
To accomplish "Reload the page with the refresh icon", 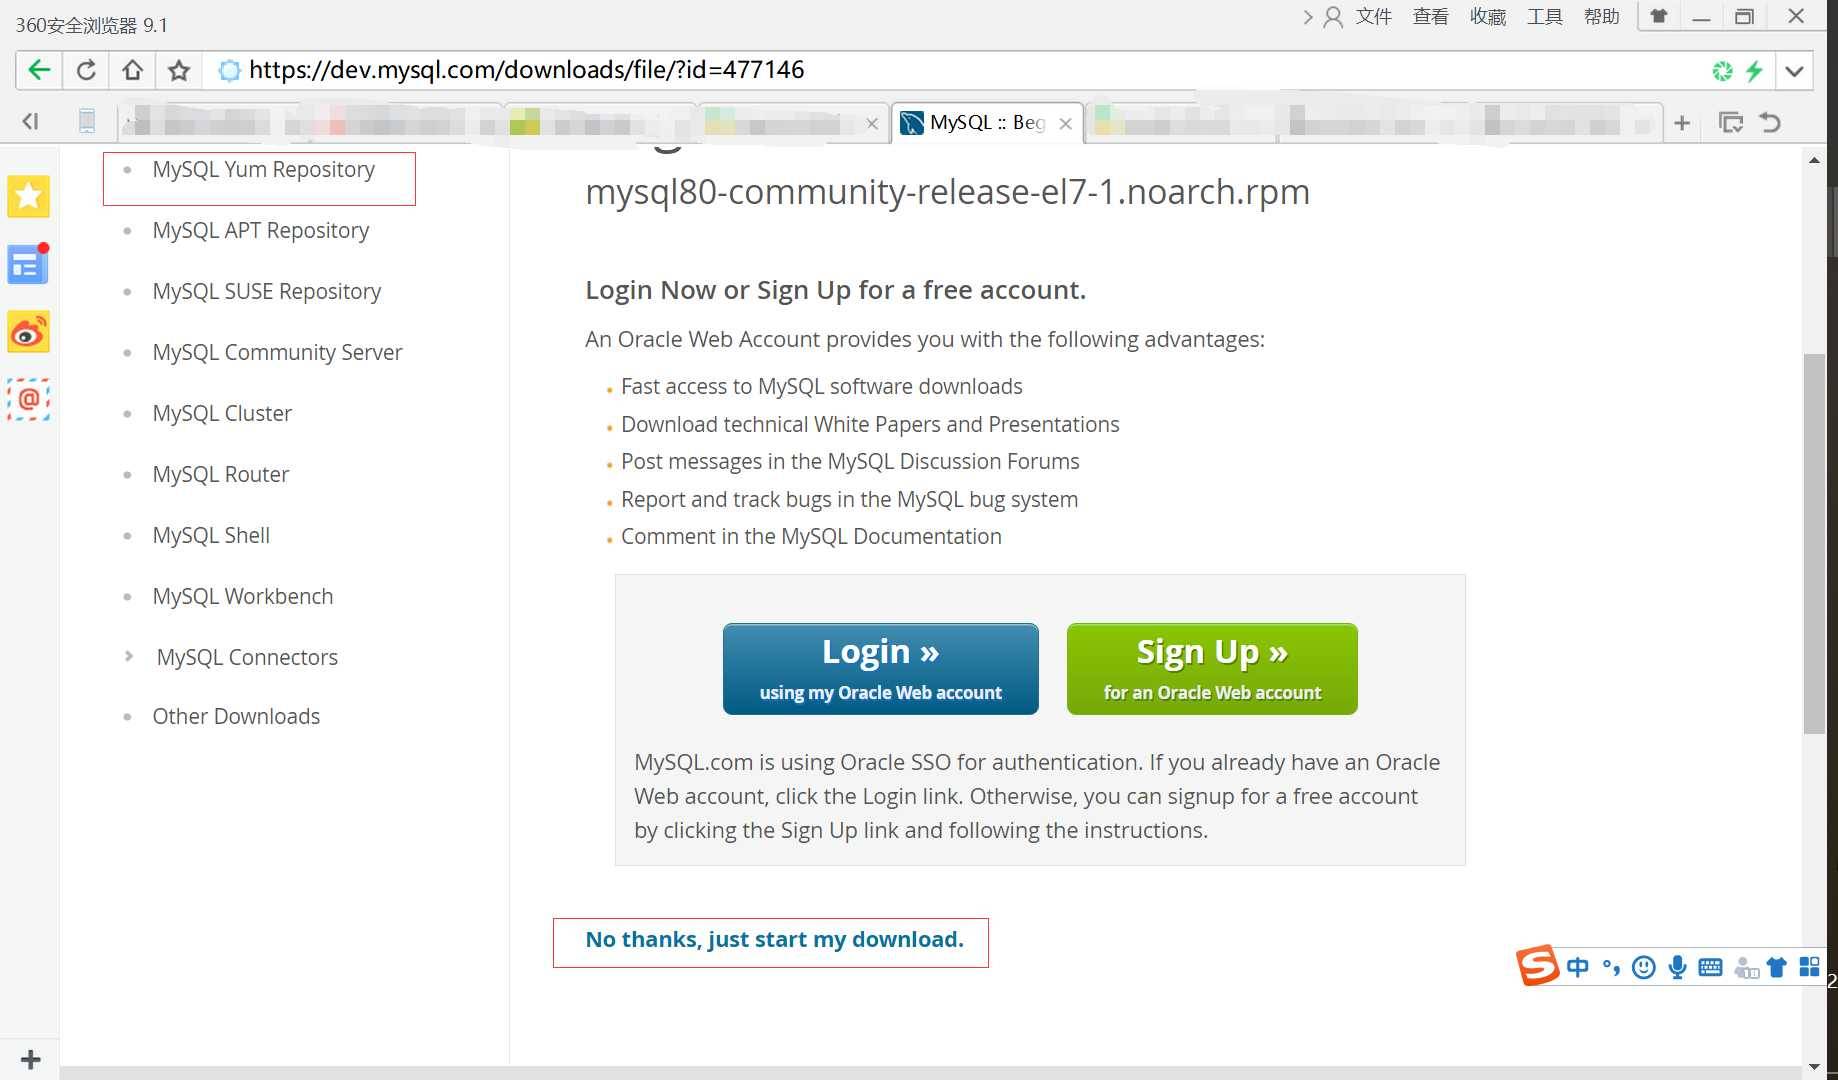I will [86, 70].
